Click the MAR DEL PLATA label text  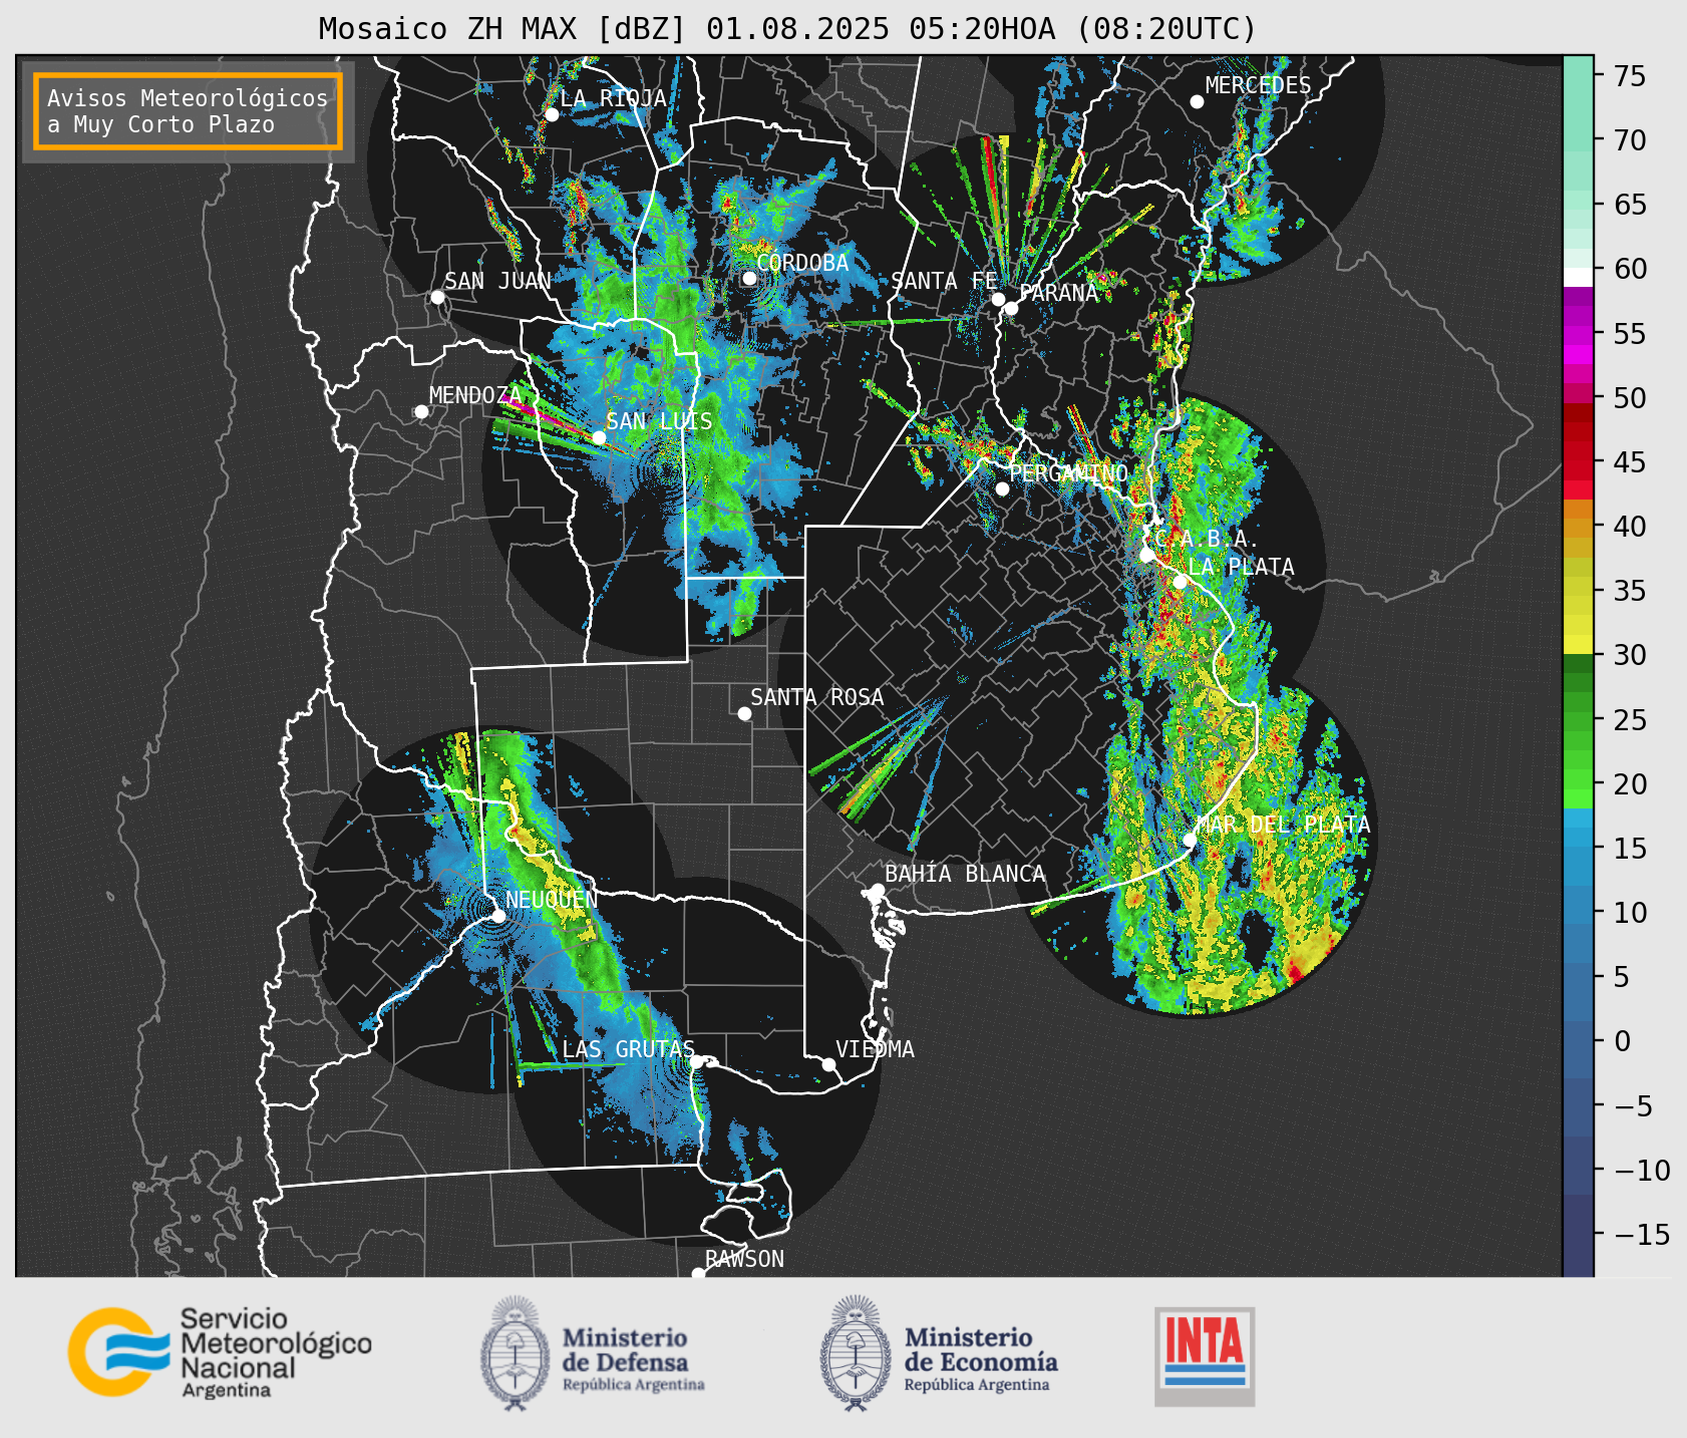click(1283, 825)
